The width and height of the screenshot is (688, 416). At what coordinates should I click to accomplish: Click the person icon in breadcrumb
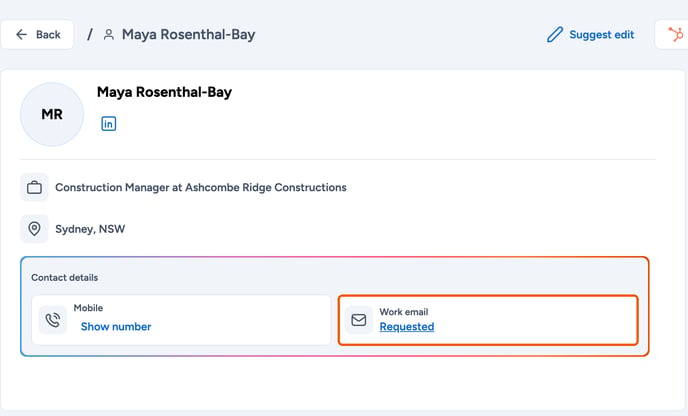[109, 35]
